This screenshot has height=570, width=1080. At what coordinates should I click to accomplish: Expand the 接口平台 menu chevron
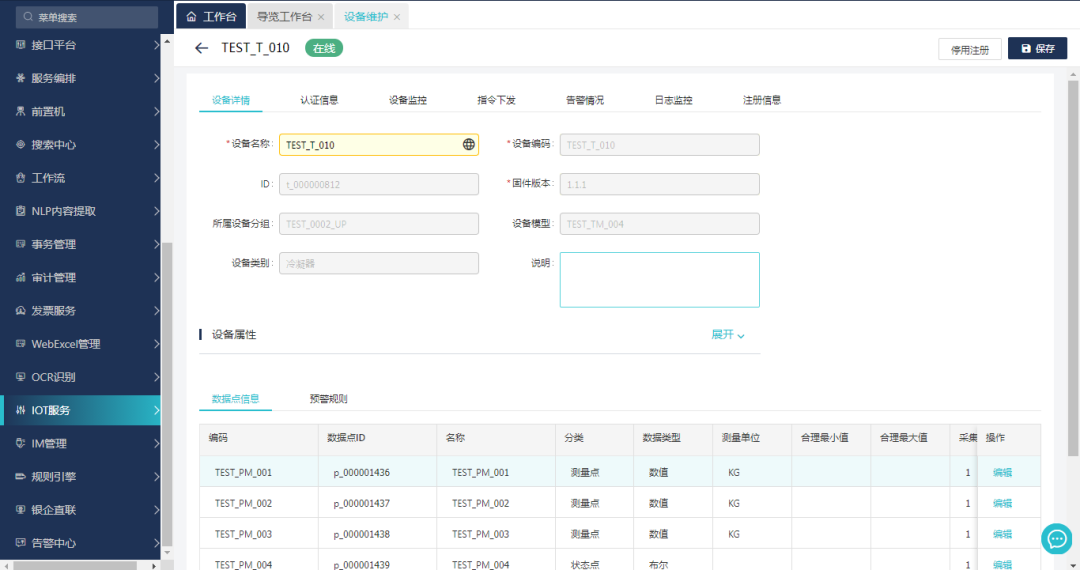click(x=156, y=45)
